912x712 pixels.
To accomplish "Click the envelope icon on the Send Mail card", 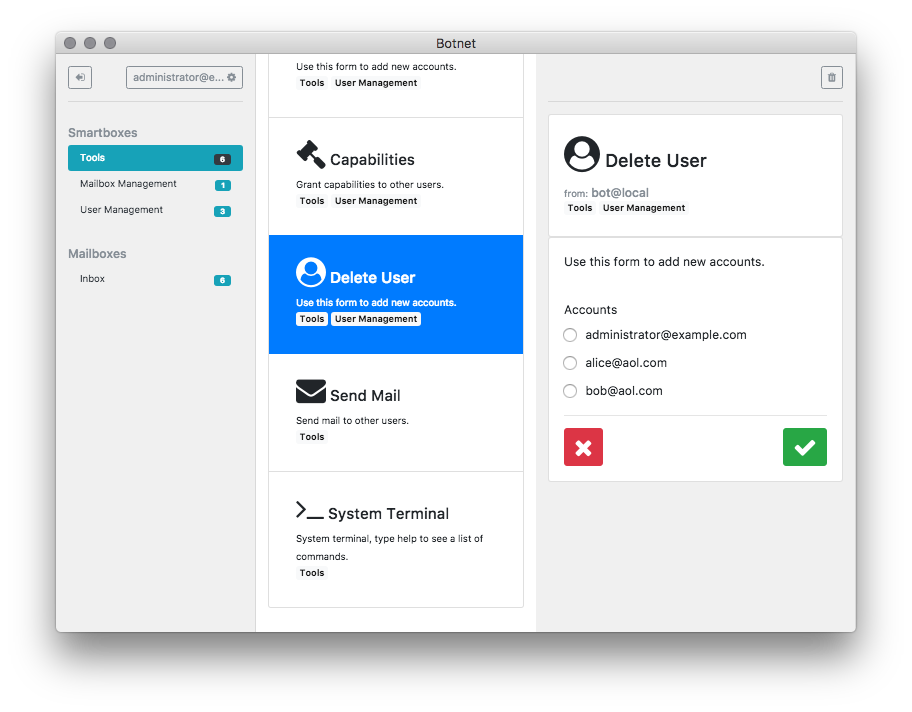I will tap(311, 391).
